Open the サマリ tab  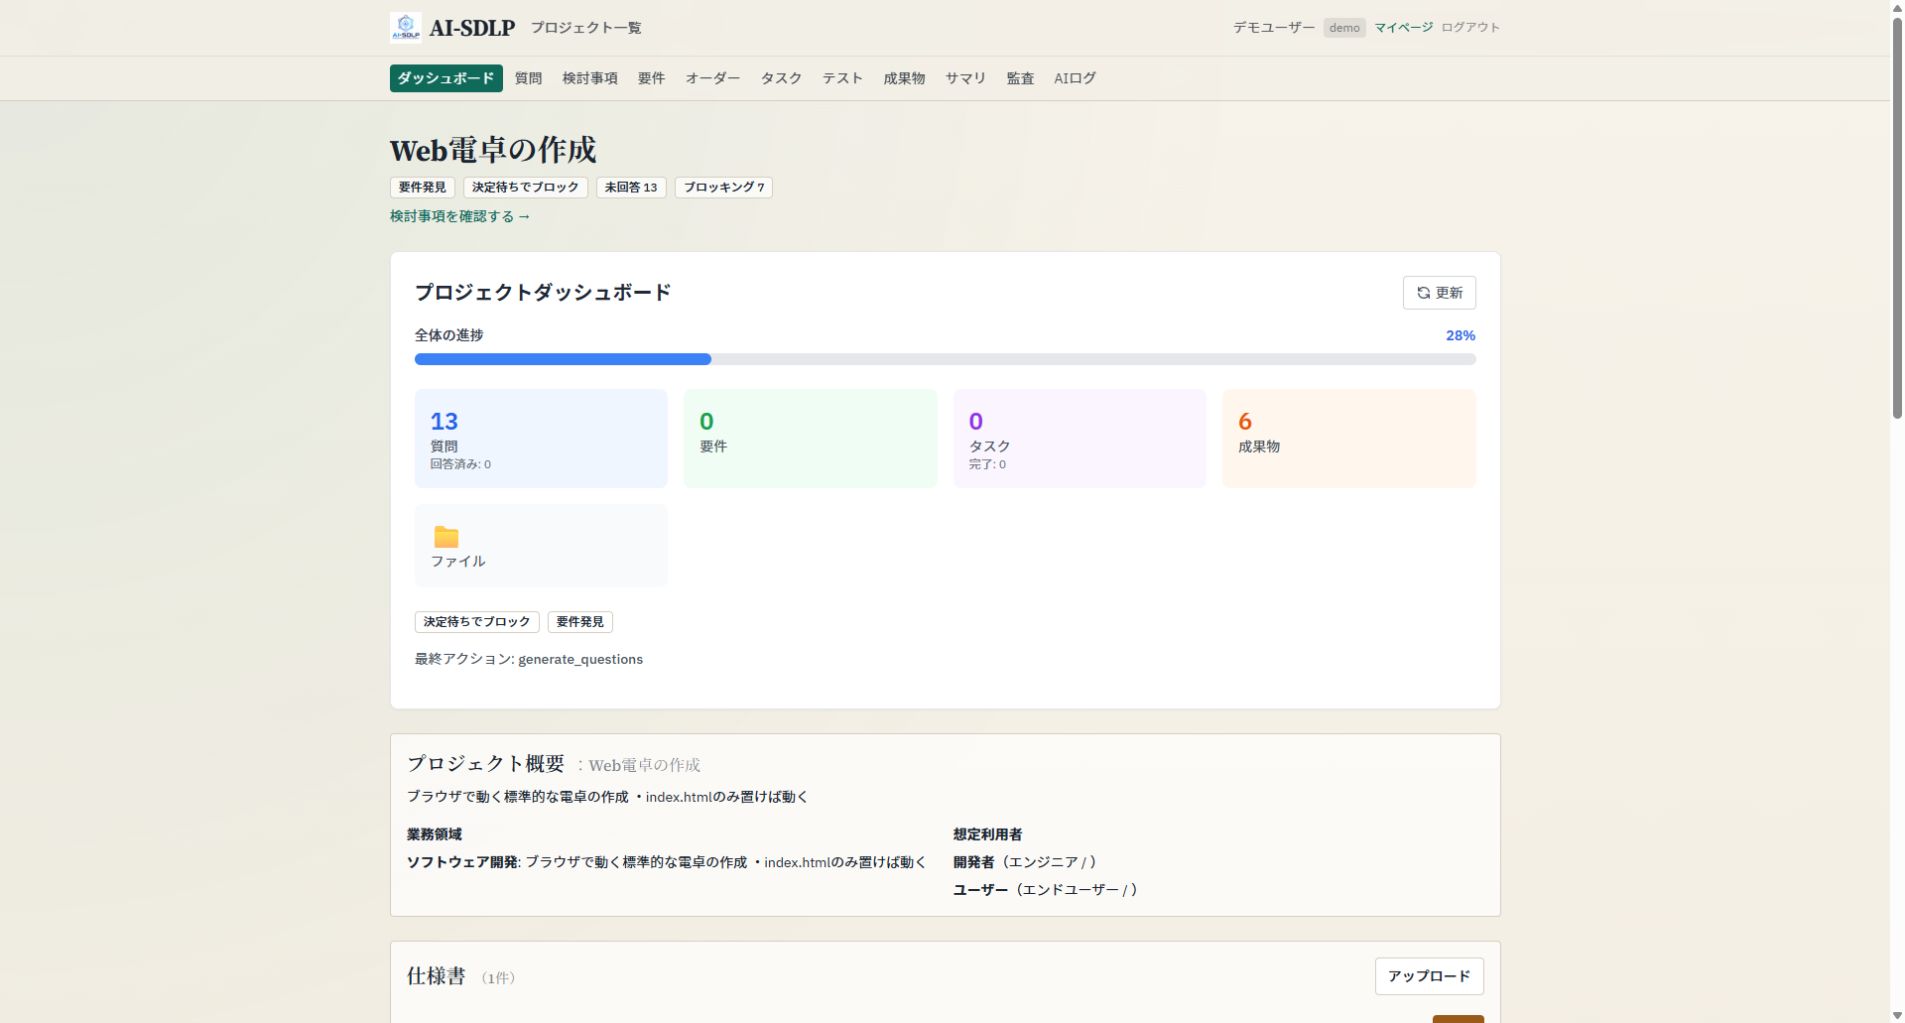click(966, 78)
